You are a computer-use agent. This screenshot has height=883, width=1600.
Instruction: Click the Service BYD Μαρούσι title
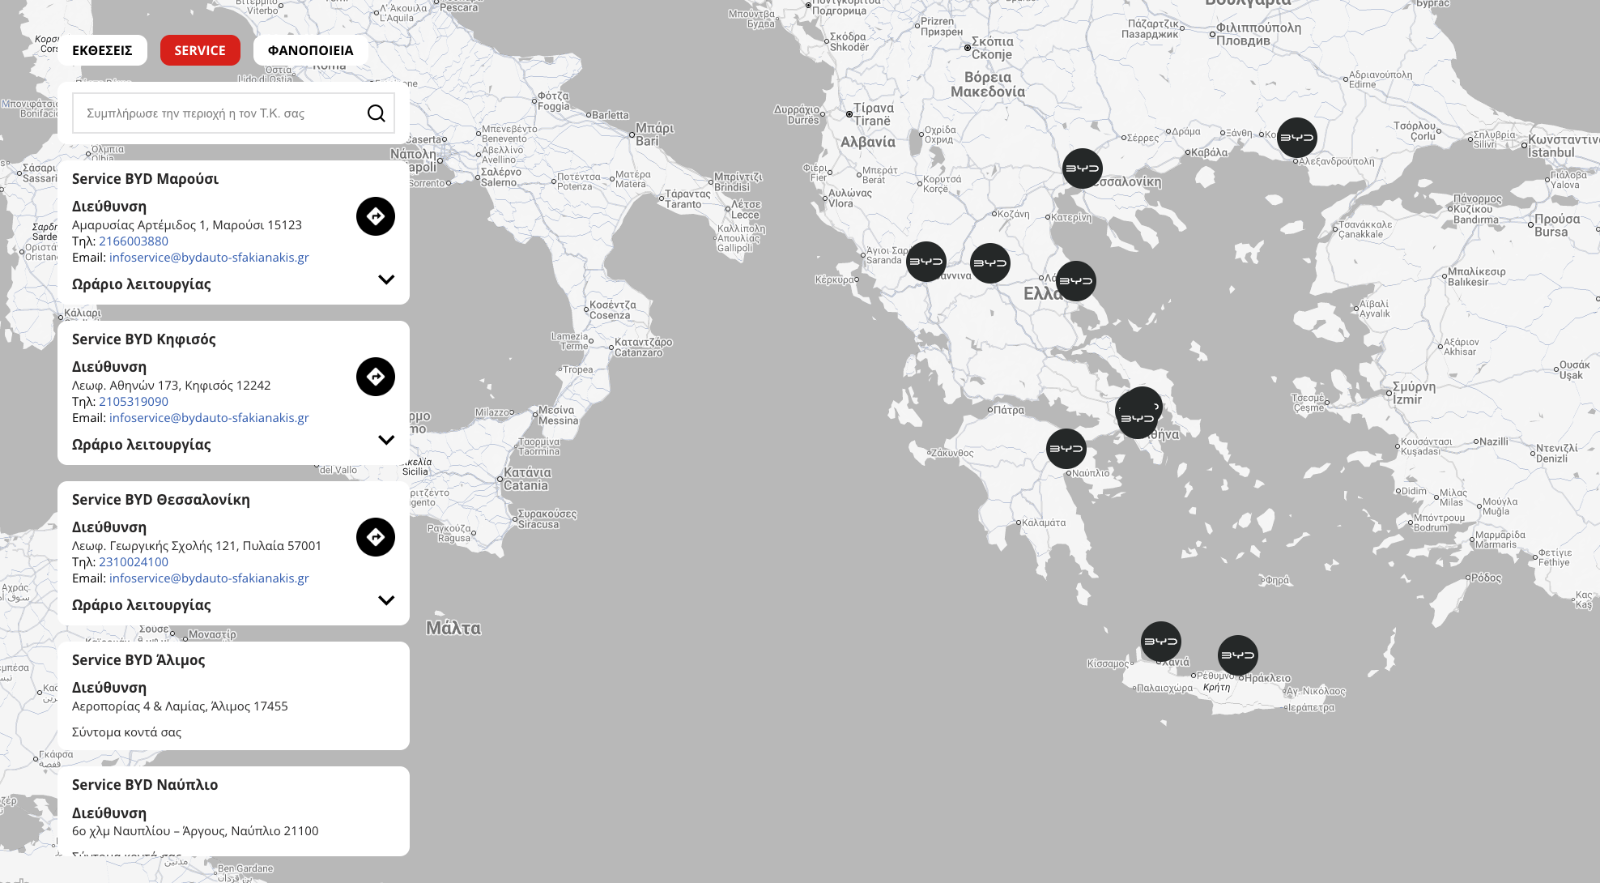click(x=145, y=179)
